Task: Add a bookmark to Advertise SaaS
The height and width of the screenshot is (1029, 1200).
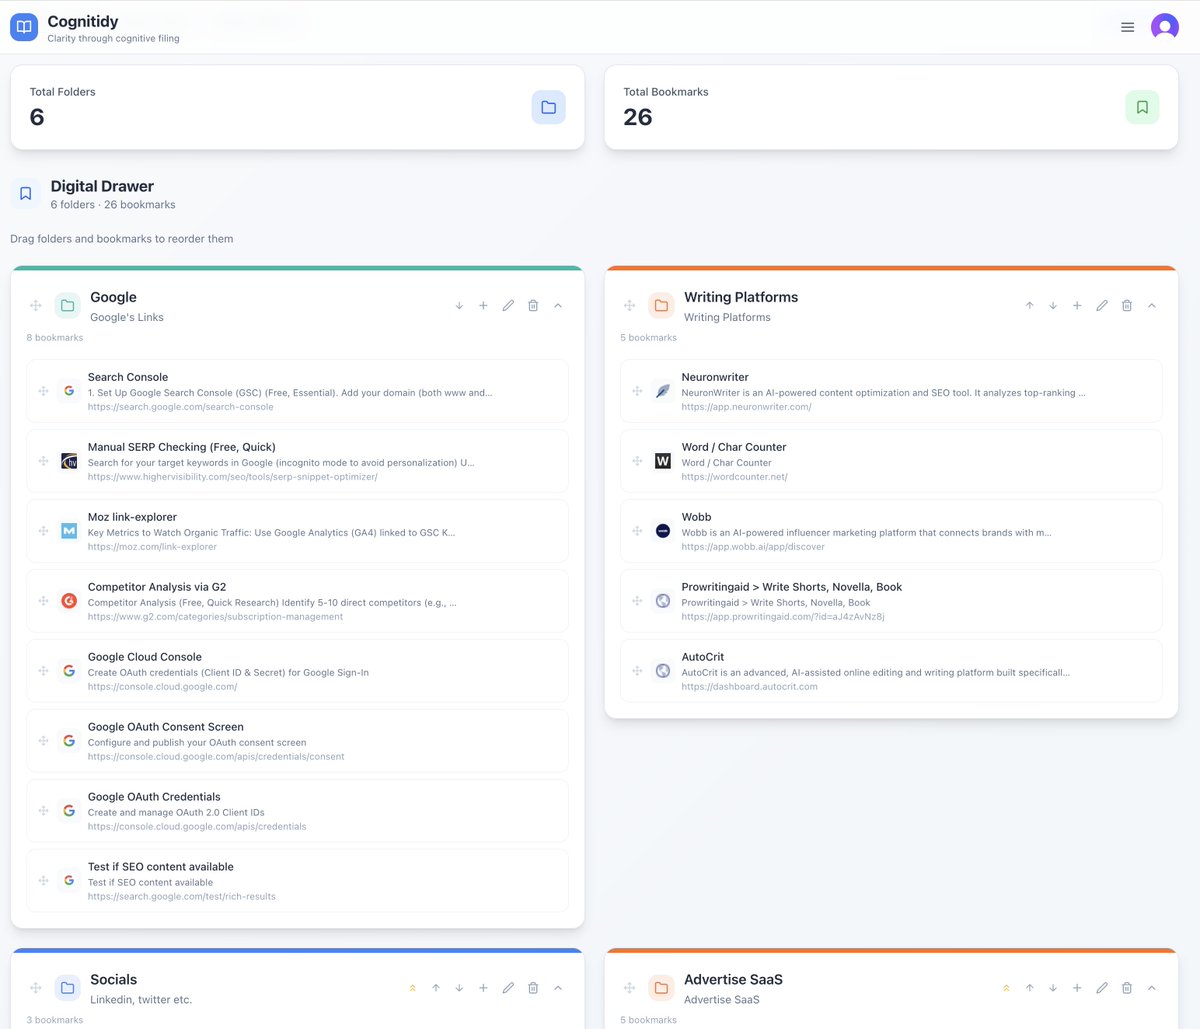Action: coord(1077,988)
